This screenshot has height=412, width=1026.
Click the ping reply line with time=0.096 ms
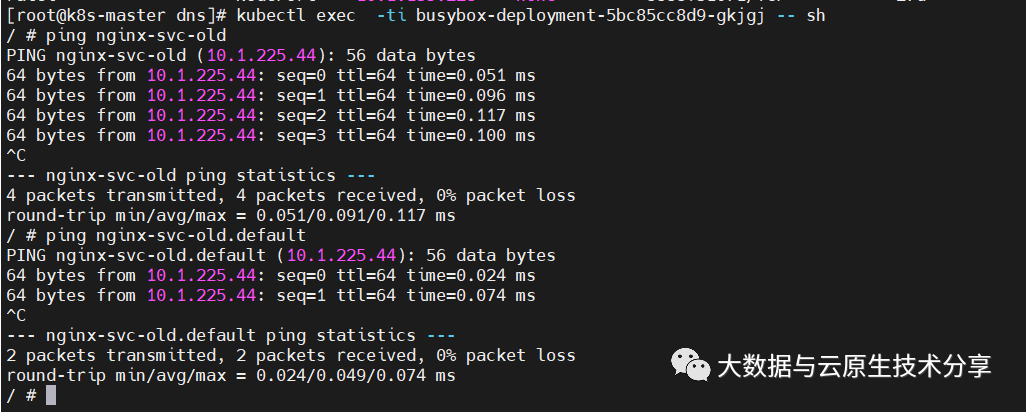(270, 95)
